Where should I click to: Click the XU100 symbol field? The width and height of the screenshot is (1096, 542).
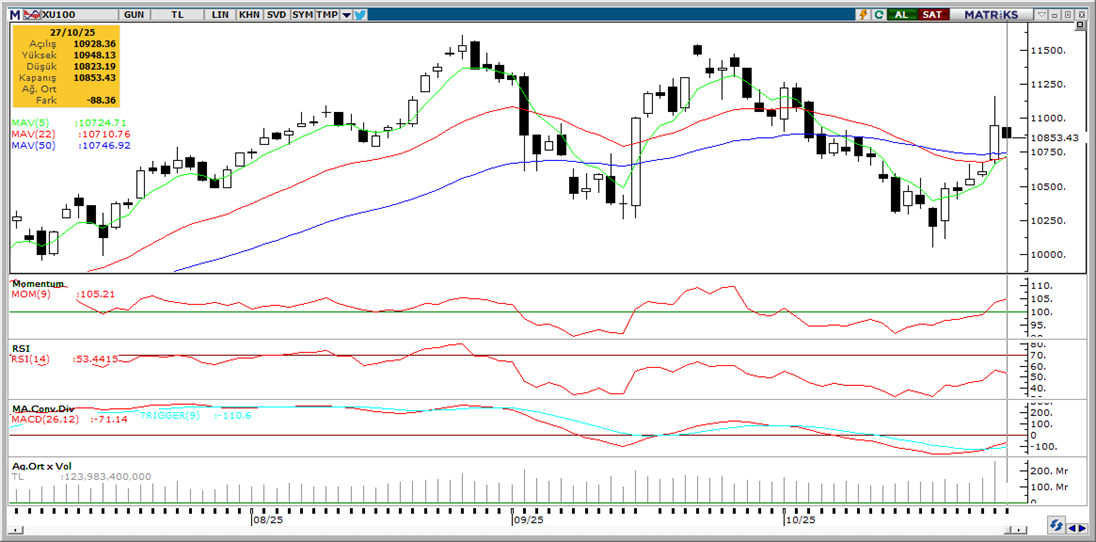62,15
